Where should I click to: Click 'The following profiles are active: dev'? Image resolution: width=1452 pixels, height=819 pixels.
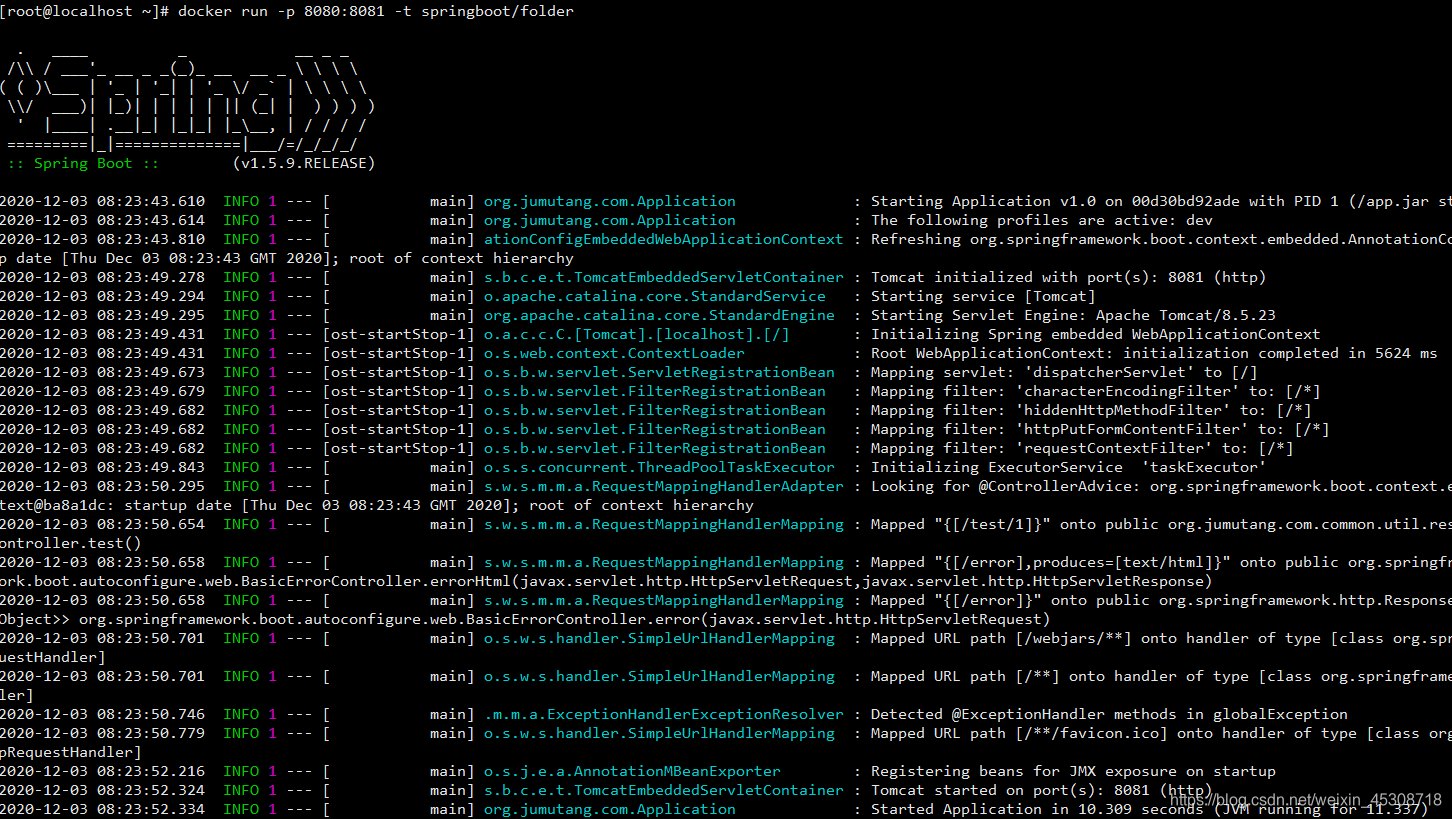click(1042, 220)
